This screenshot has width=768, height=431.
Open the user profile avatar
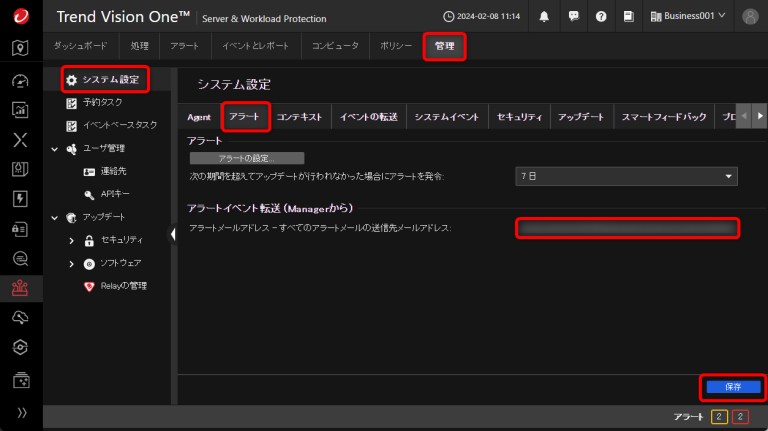pos(750,17)
